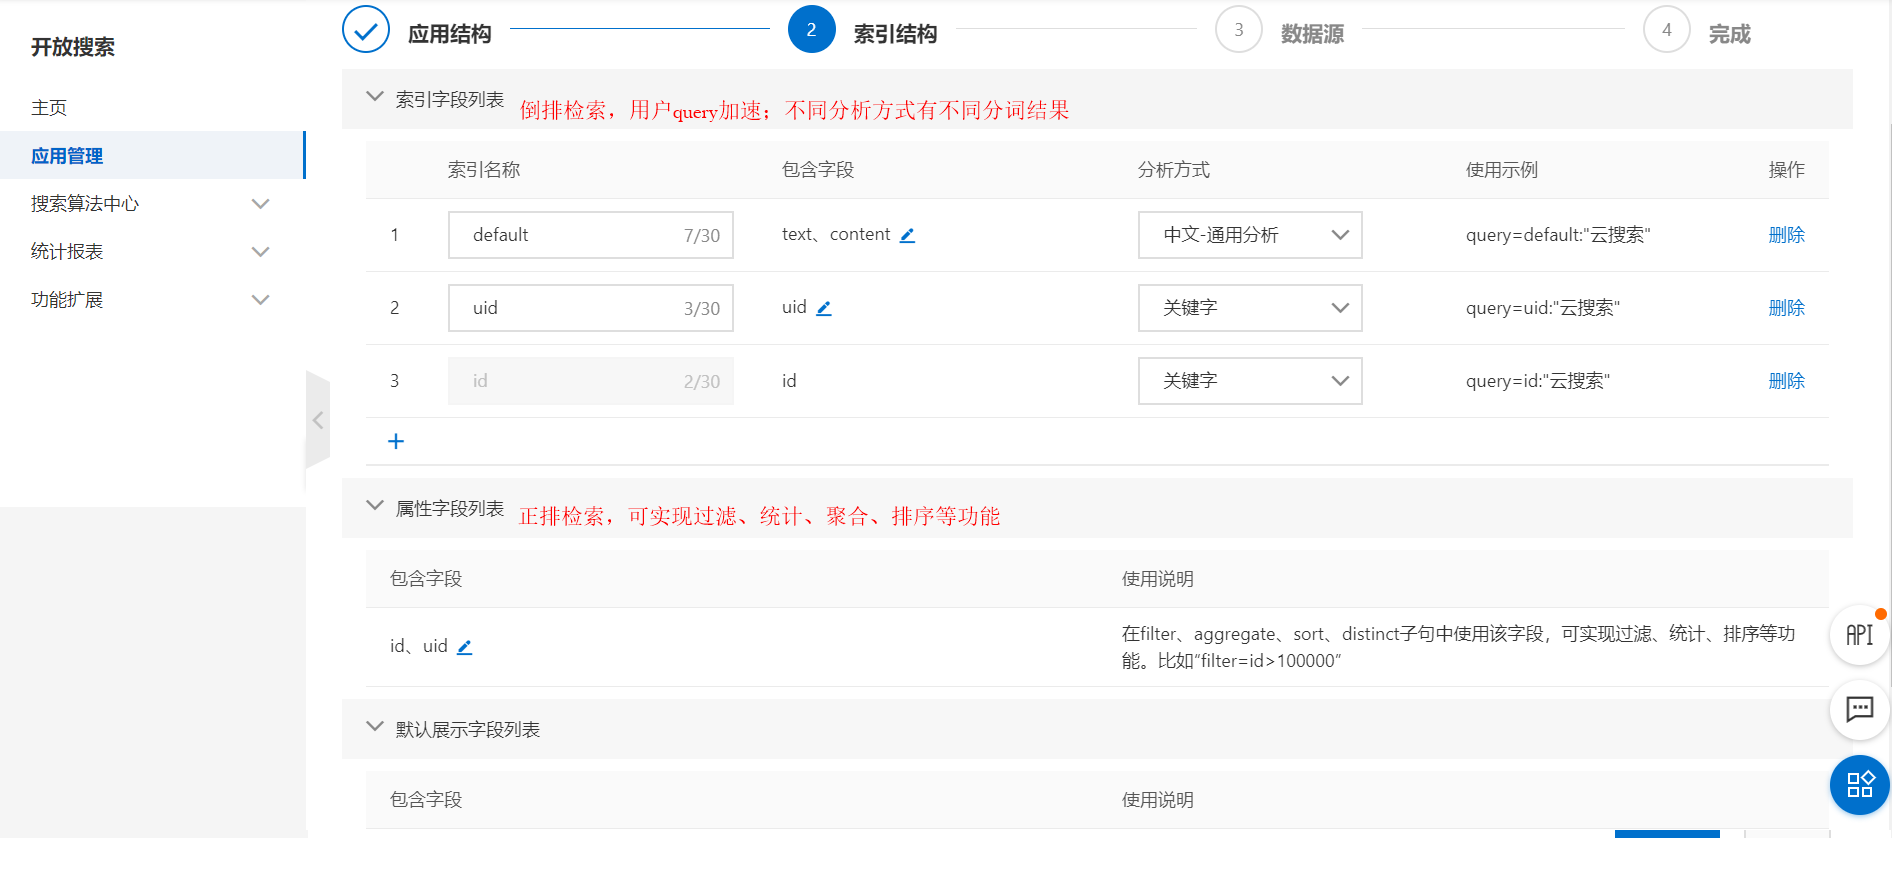Delete the uid index row

point(1786,308)
